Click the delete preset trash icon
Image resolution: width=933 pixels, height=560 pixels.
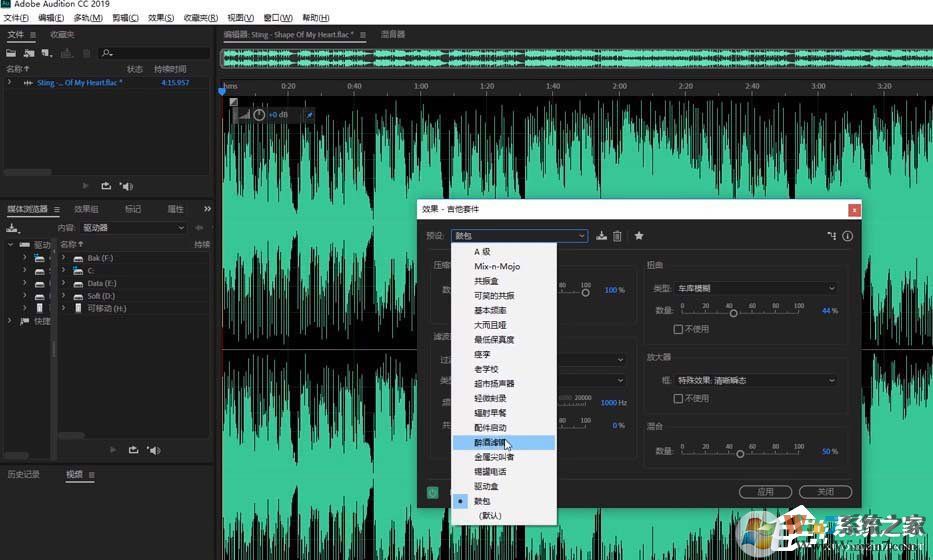pyautogui.click(x=617, y=236)
